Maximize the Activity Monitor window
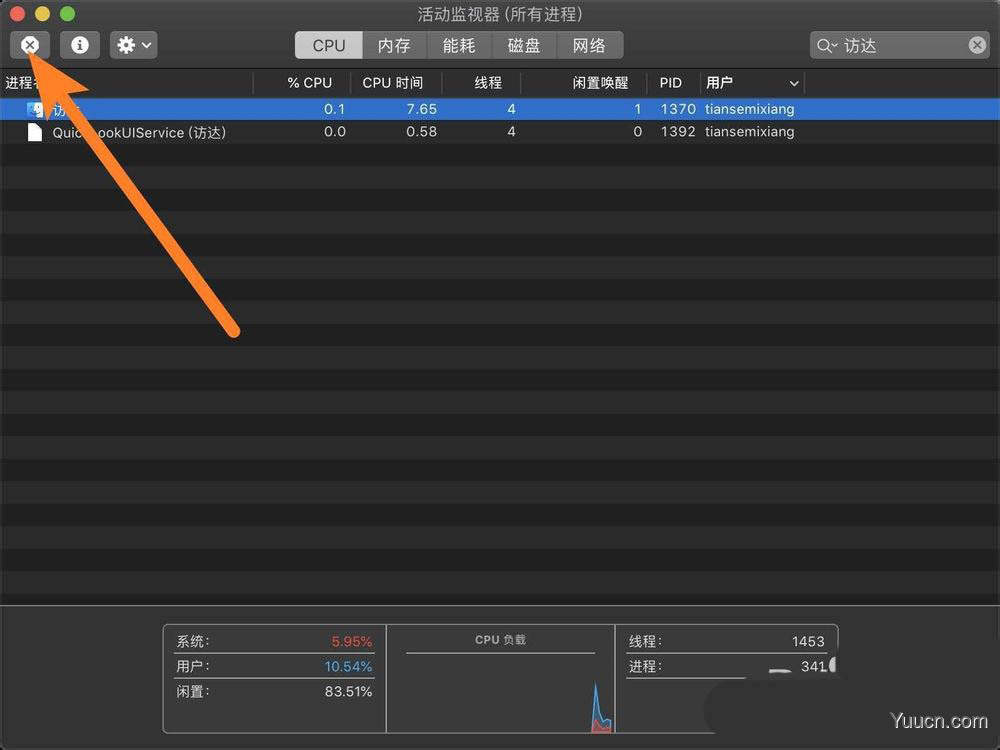The image size is (1000, 750). click(68, 13)
